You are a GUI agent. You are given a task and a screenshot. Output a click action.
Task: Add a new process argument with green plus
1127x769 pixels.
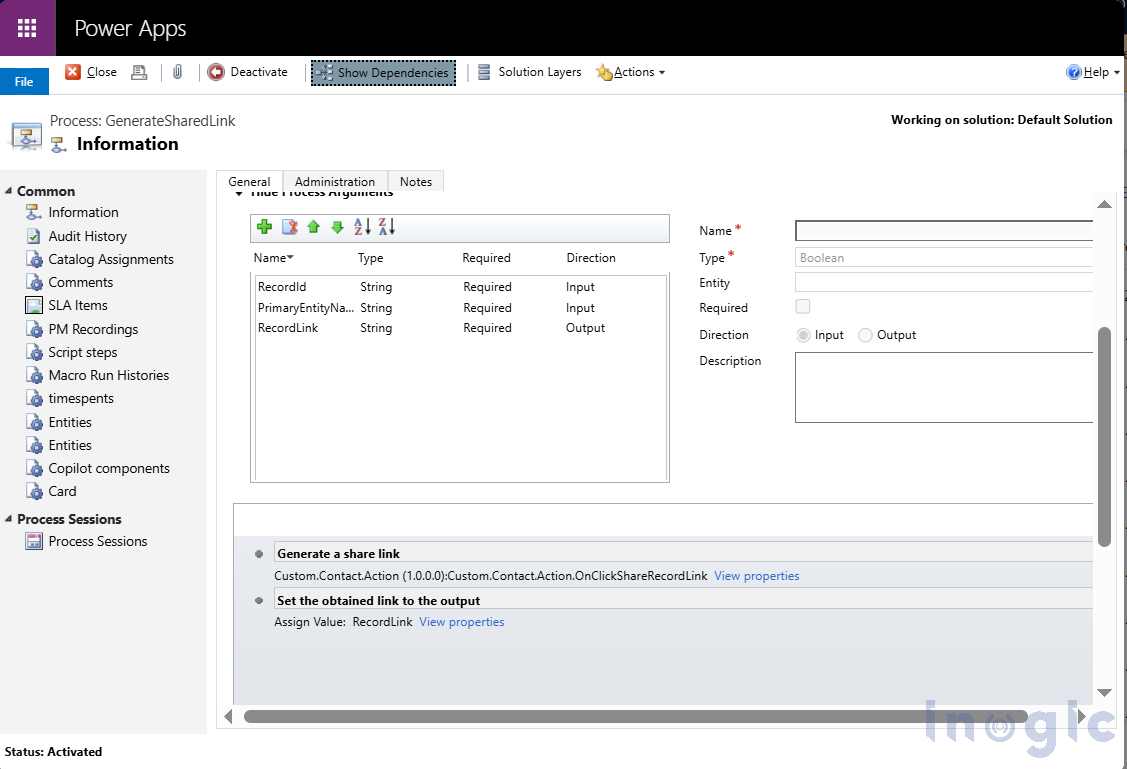(x=264, y=227)
